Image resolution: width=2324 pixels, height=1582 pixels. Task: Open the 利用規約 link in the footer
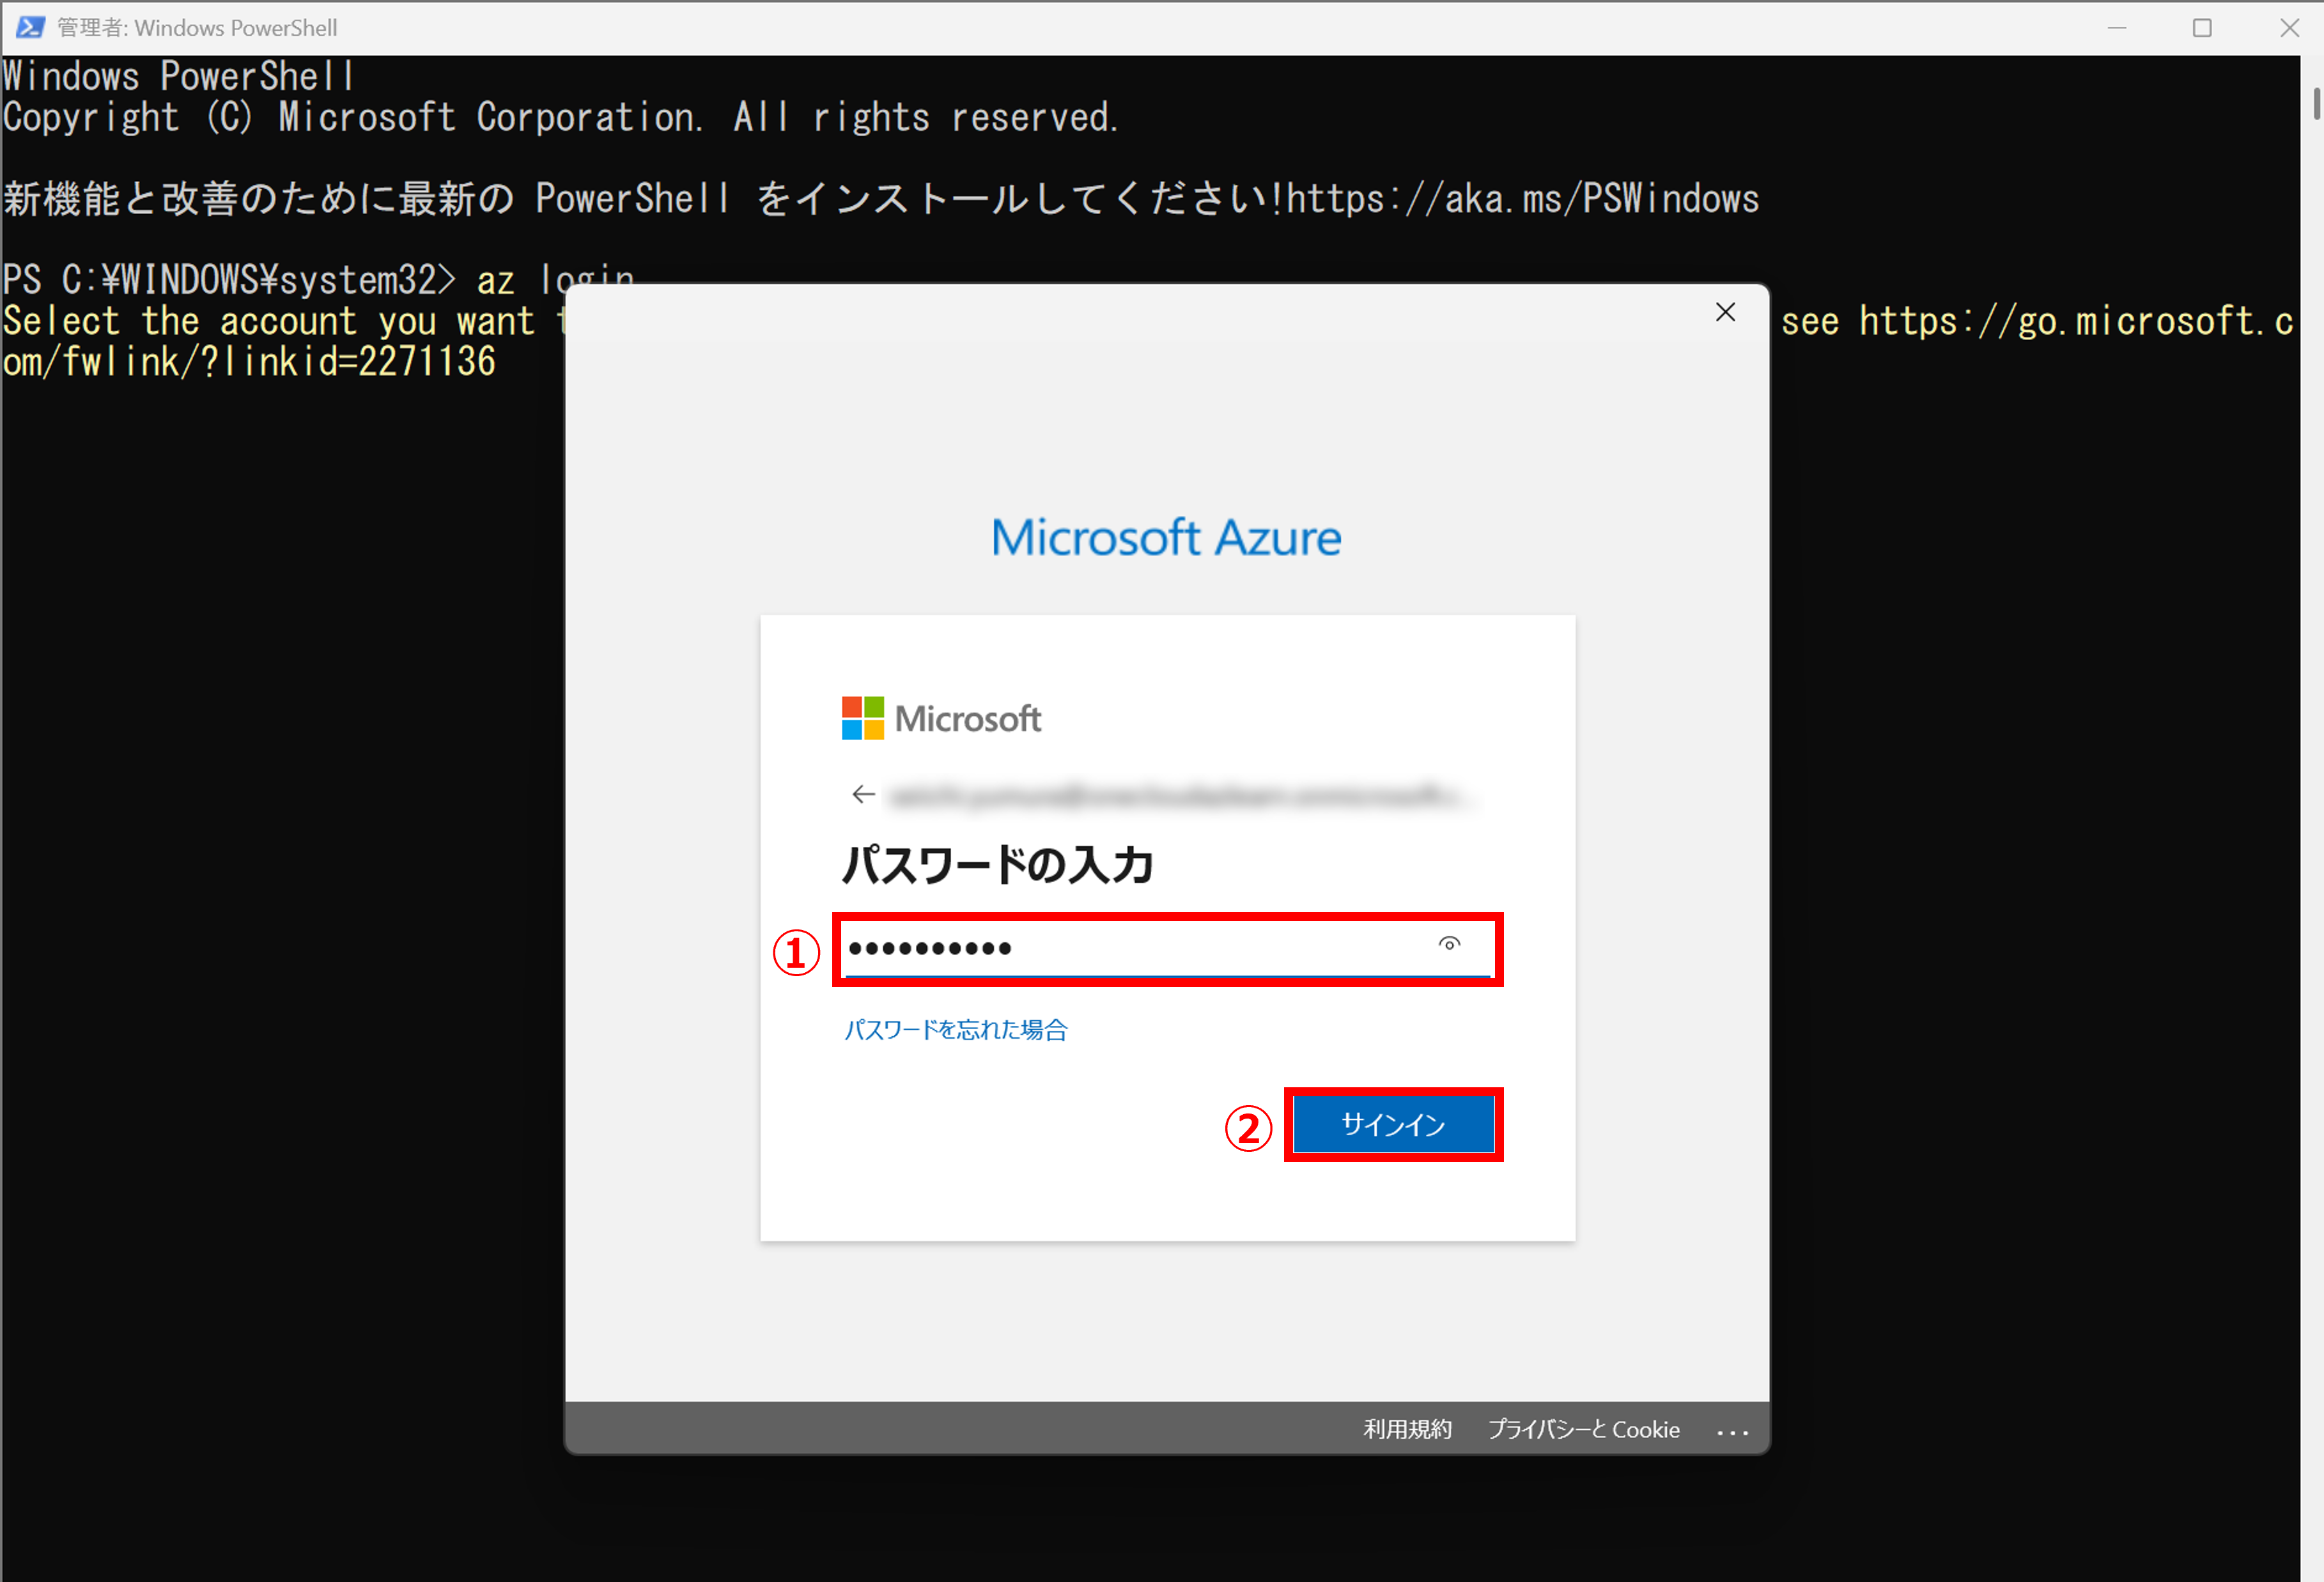tap(1407, 1429)
